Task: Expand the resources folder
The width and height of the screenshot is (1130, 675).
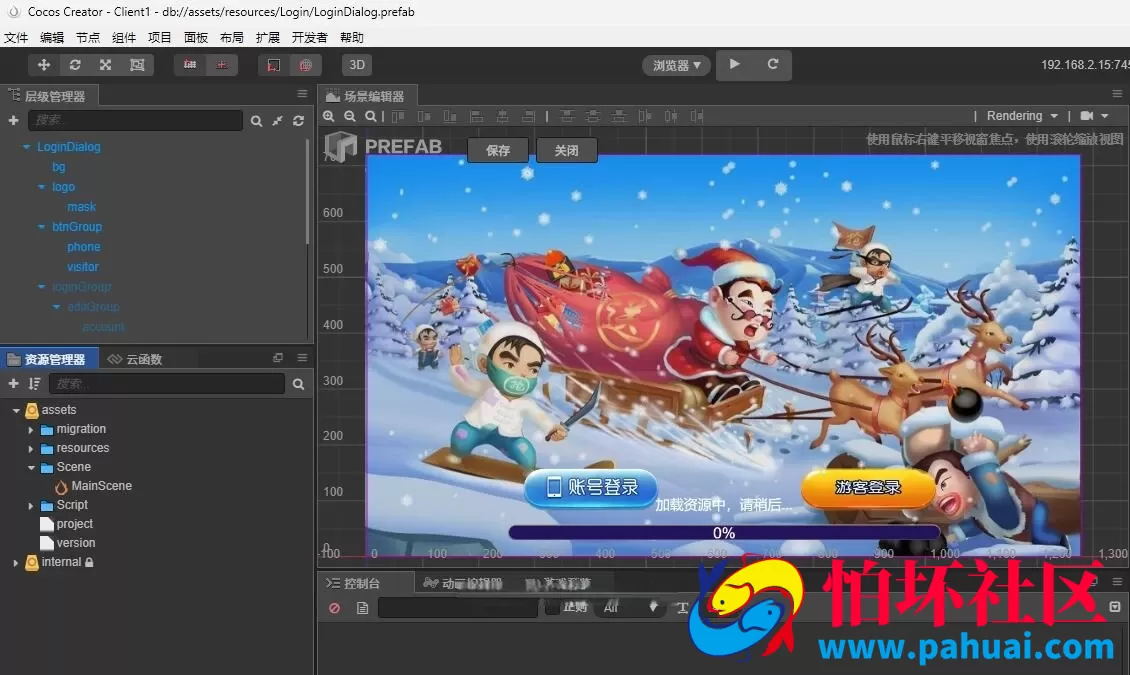Action: 30,449
